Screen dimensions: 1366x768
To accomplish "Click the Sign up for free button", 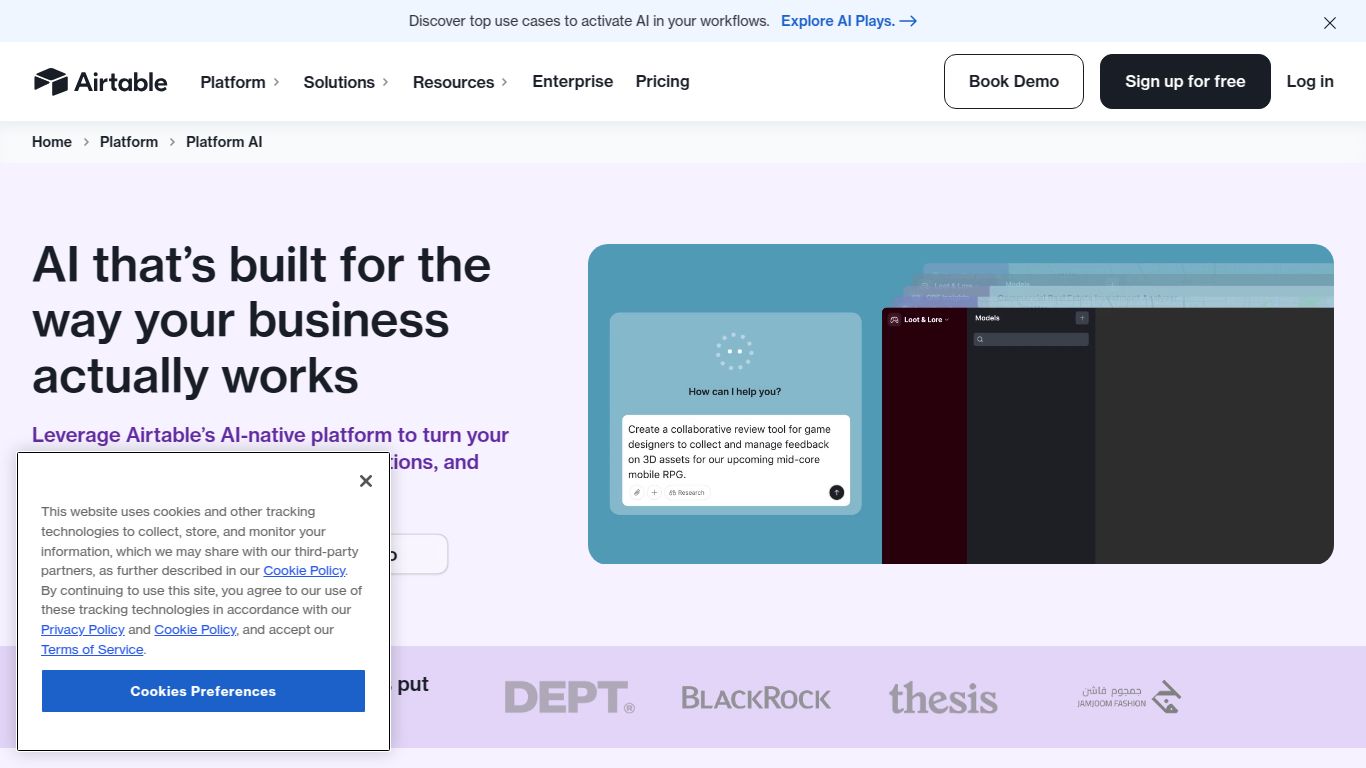I will point(1185,81).
